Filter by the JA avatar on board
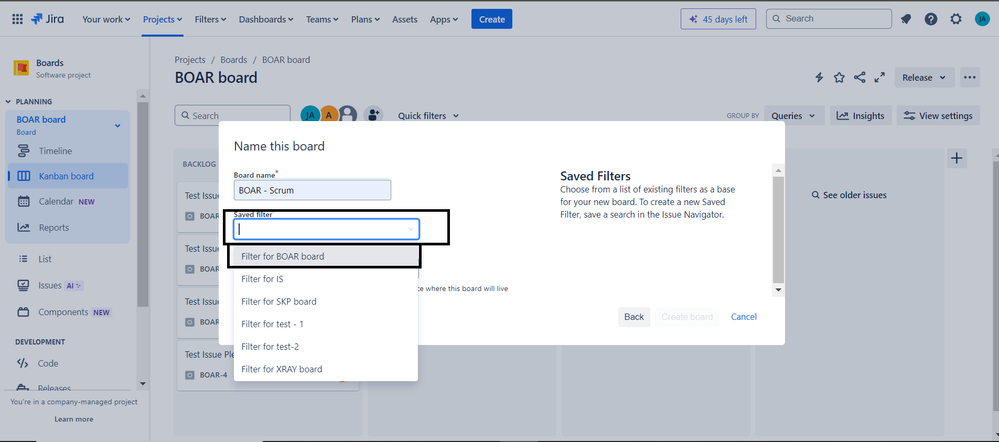999x442 pixels. pos(310,115)
